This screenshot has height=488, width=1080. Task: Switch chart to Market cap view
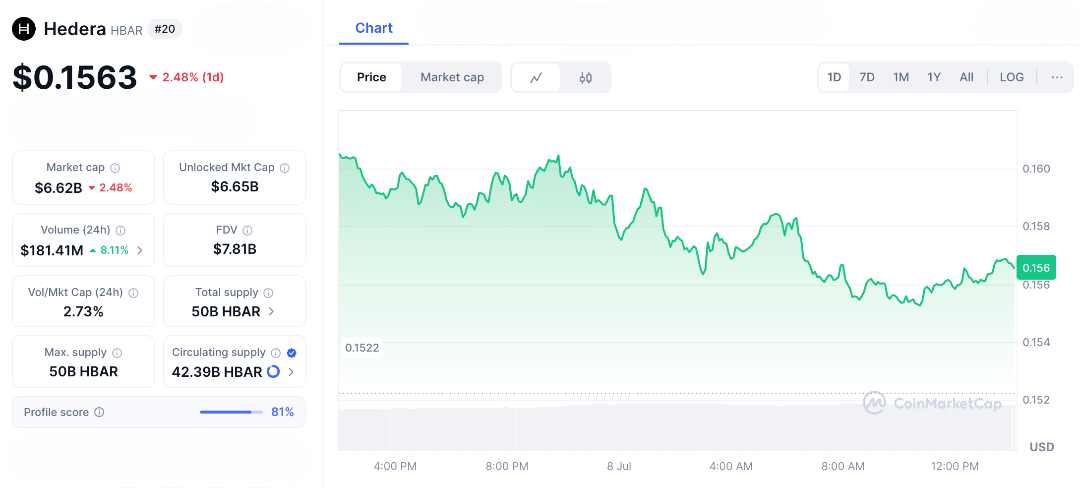(x=452, y=77)
